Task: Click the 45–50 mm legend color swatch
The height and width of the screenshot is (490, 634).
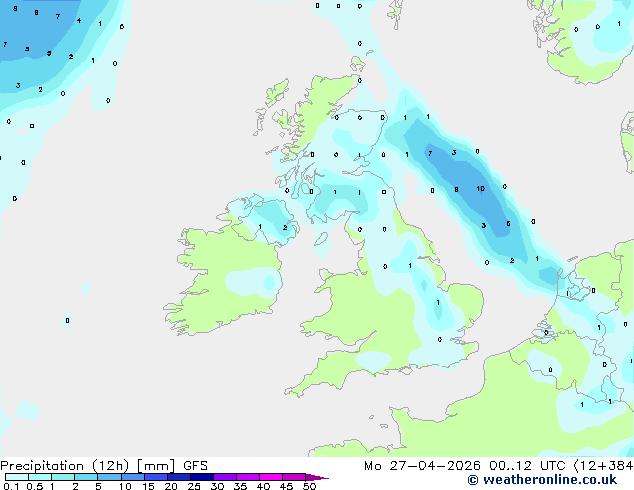Action: coord(294,477)
